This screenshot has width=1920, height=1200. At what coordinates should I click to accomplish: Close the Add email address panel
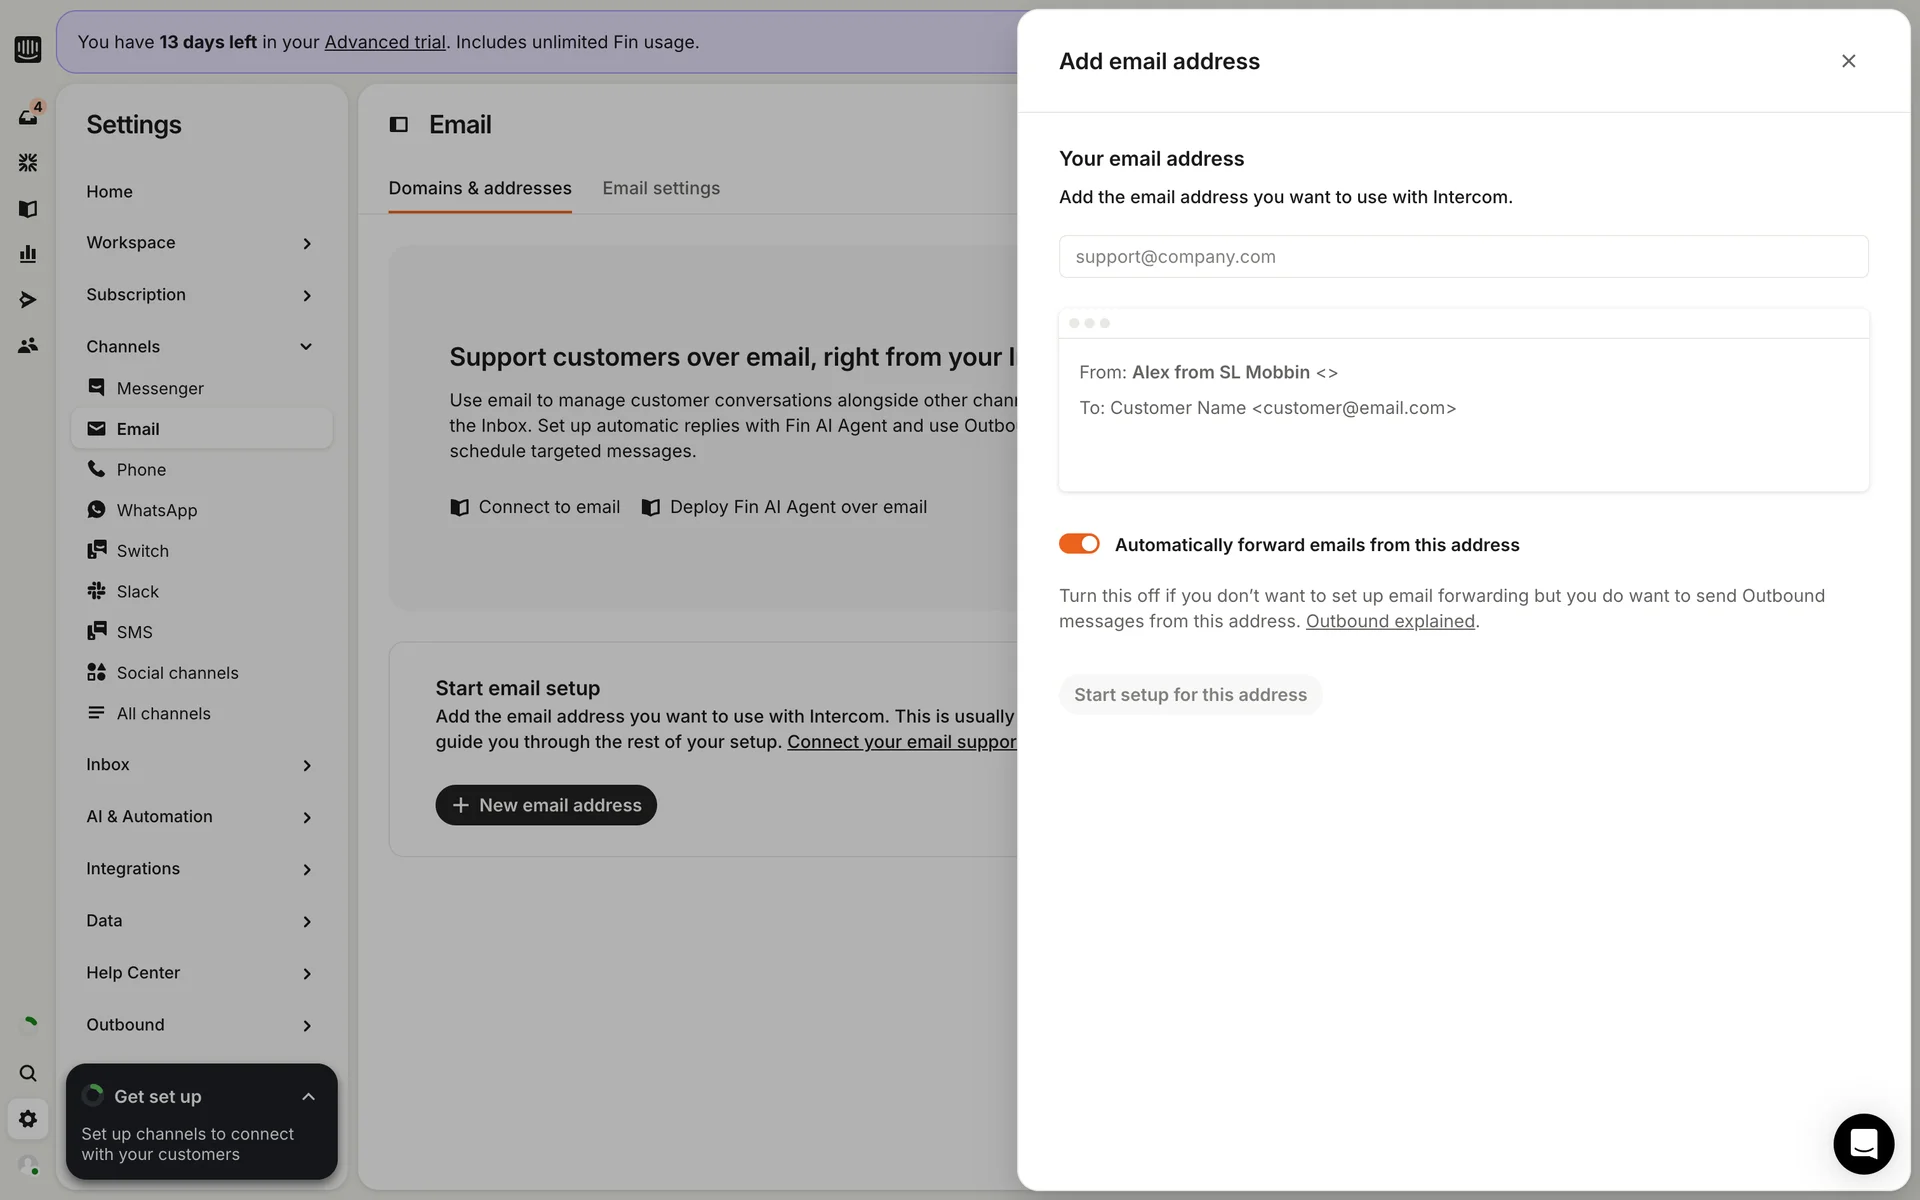[x=1848, y=61]
